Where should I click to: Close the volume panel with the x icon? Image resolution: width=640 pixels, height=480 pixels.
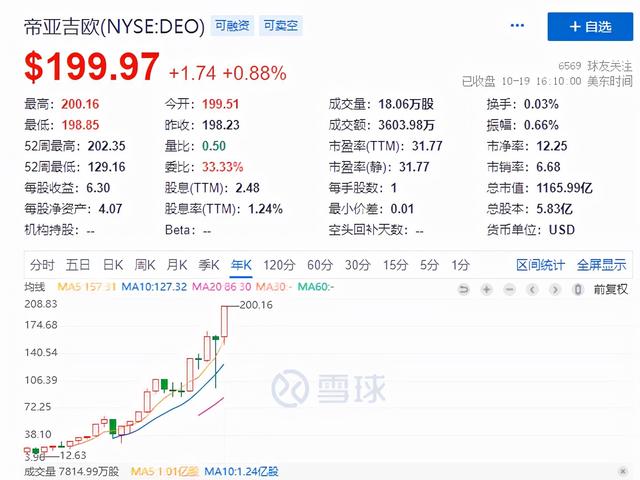(623, 471)
